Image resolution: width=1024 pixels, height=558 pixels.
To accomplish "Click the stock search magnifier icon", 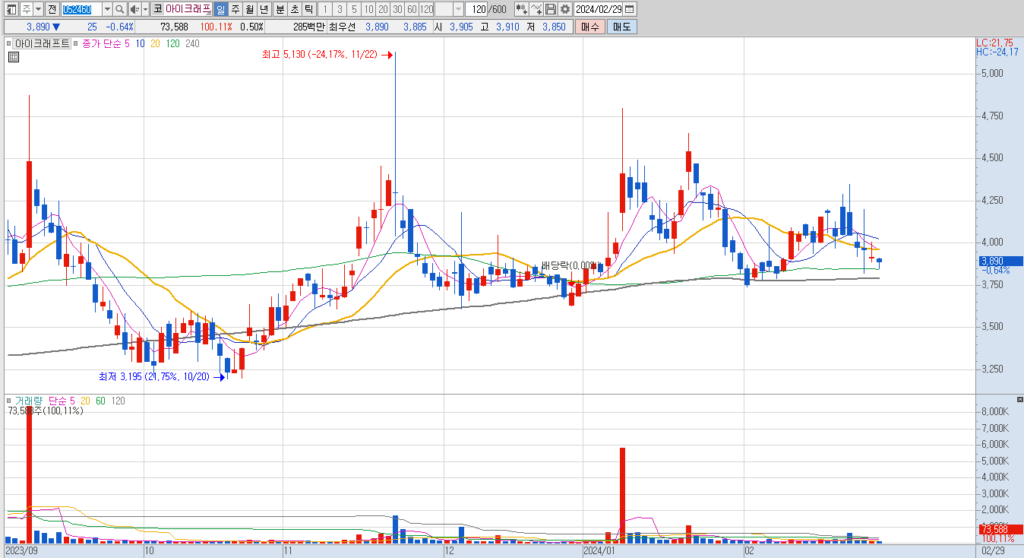I will [120, 9].
